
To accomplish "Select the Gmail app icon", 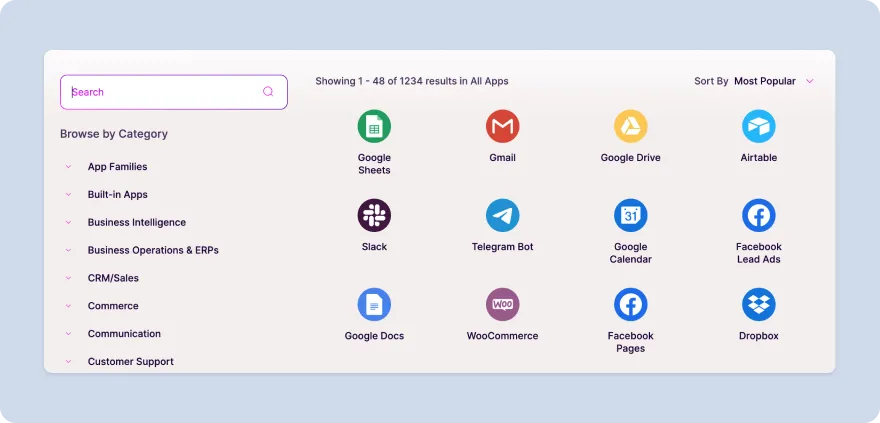I will click(502, 127).
